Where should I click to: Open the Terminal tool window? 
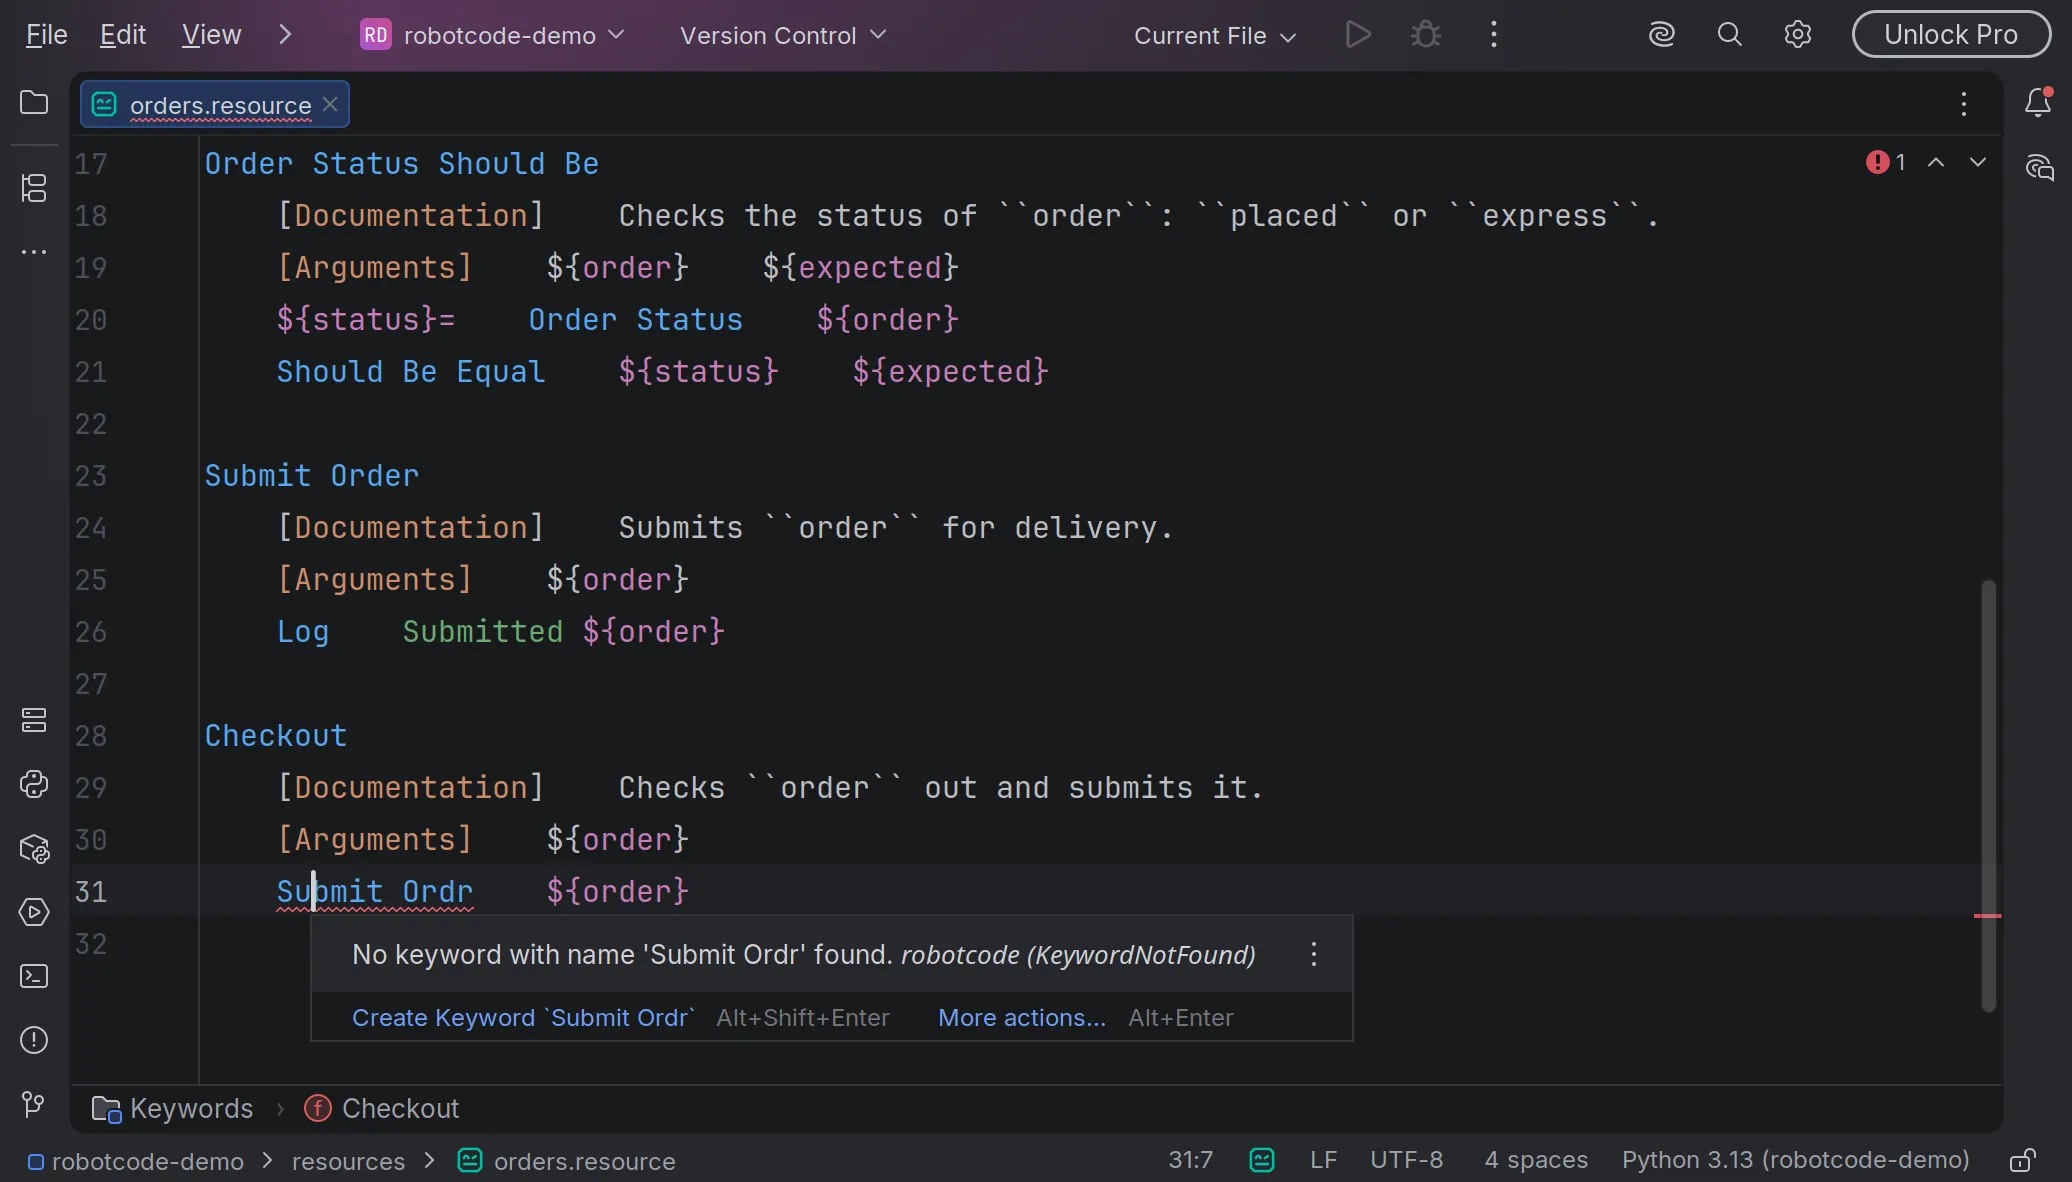coord(34,976)
